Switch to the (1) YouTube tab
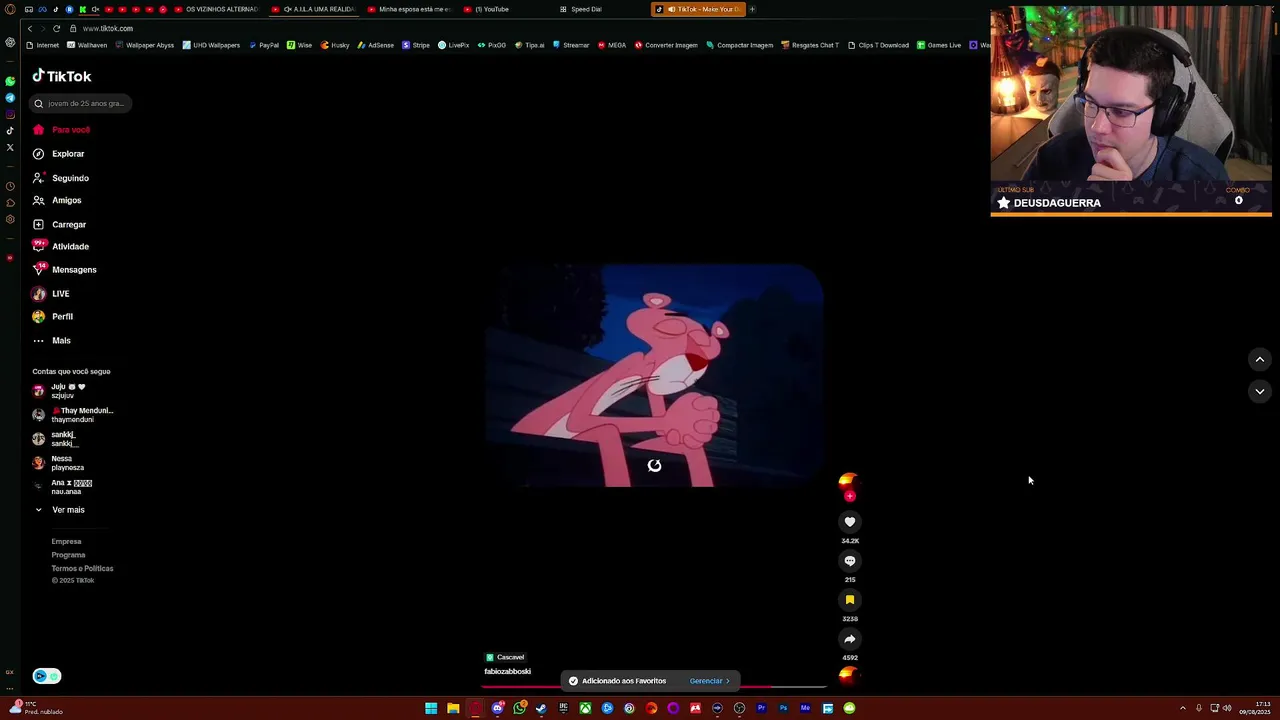This screenshot has width=1280, height=720. tap(487, 9)
